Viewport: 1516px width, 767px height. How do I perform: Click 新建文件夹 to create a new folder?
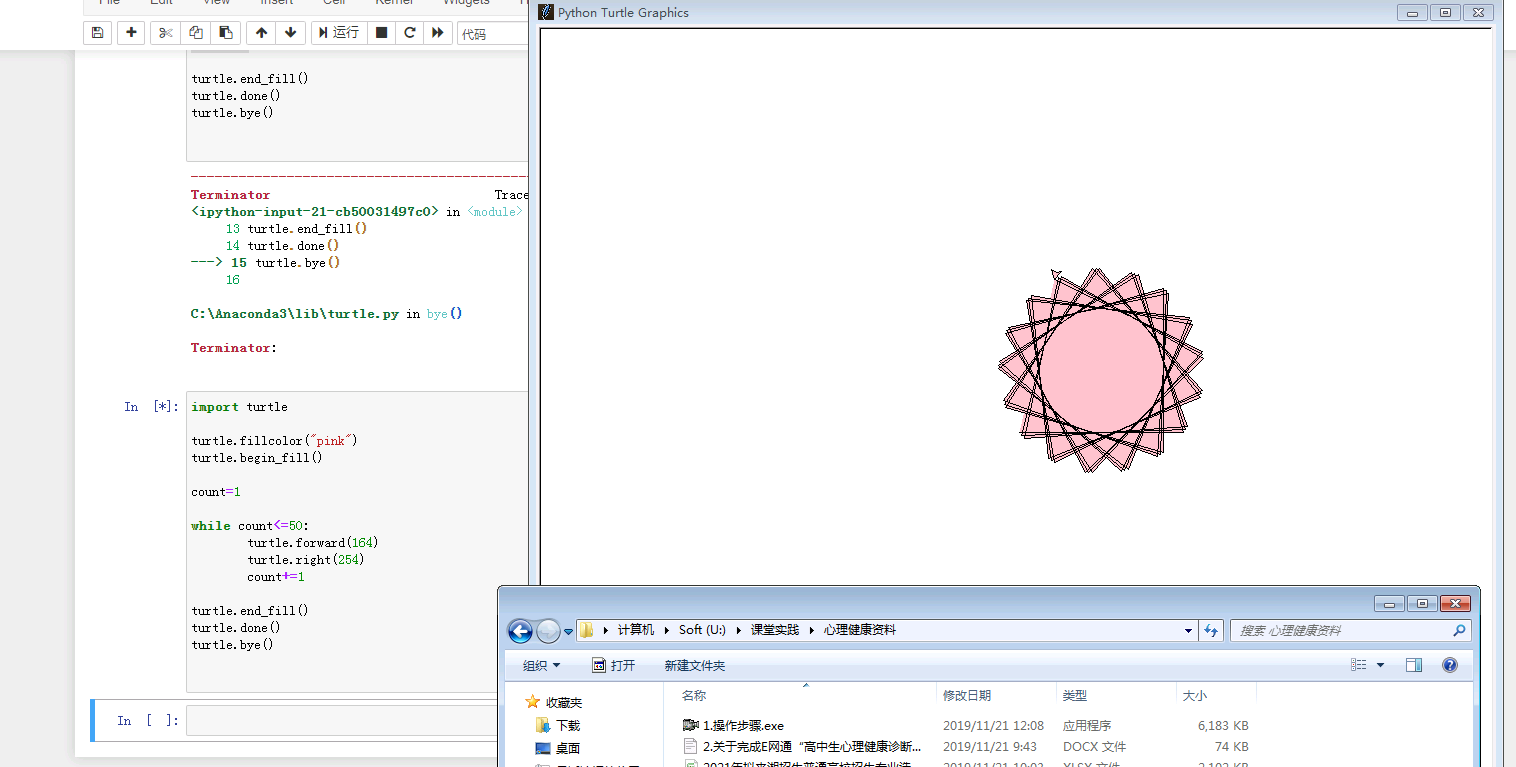[x=694, y=665]
